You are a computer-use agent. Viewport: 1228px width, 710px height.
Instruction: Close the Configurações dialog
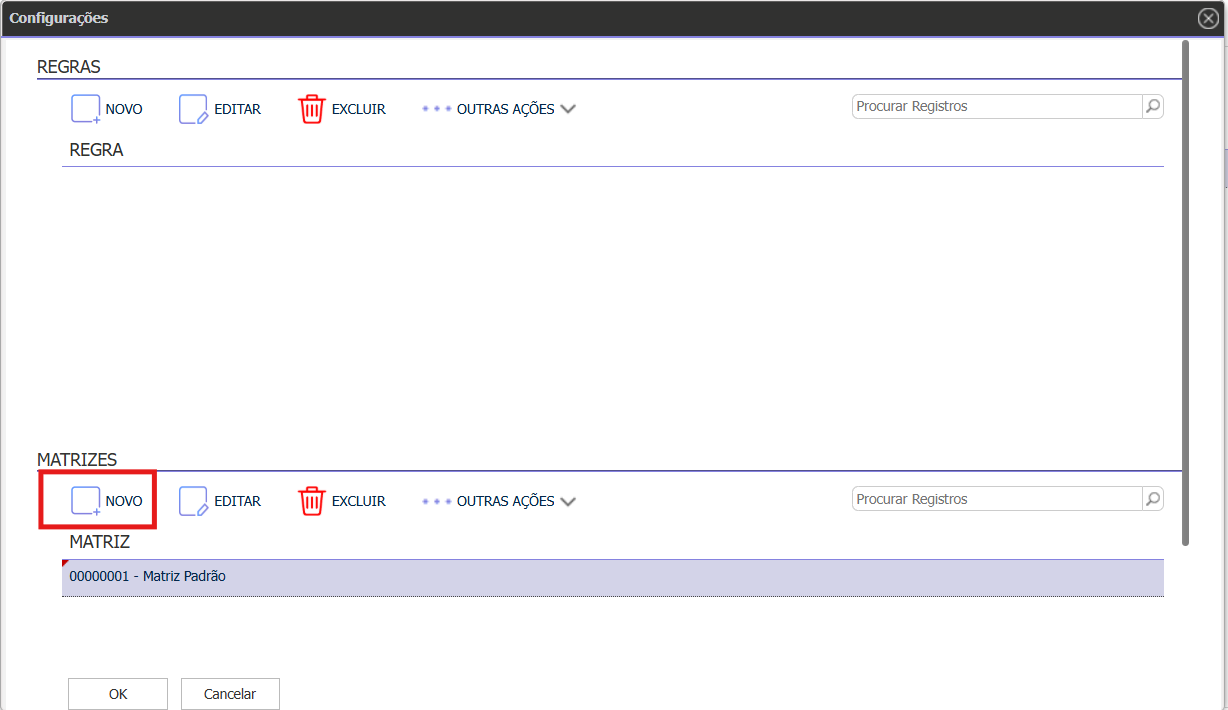click(x=1208, y=18)
